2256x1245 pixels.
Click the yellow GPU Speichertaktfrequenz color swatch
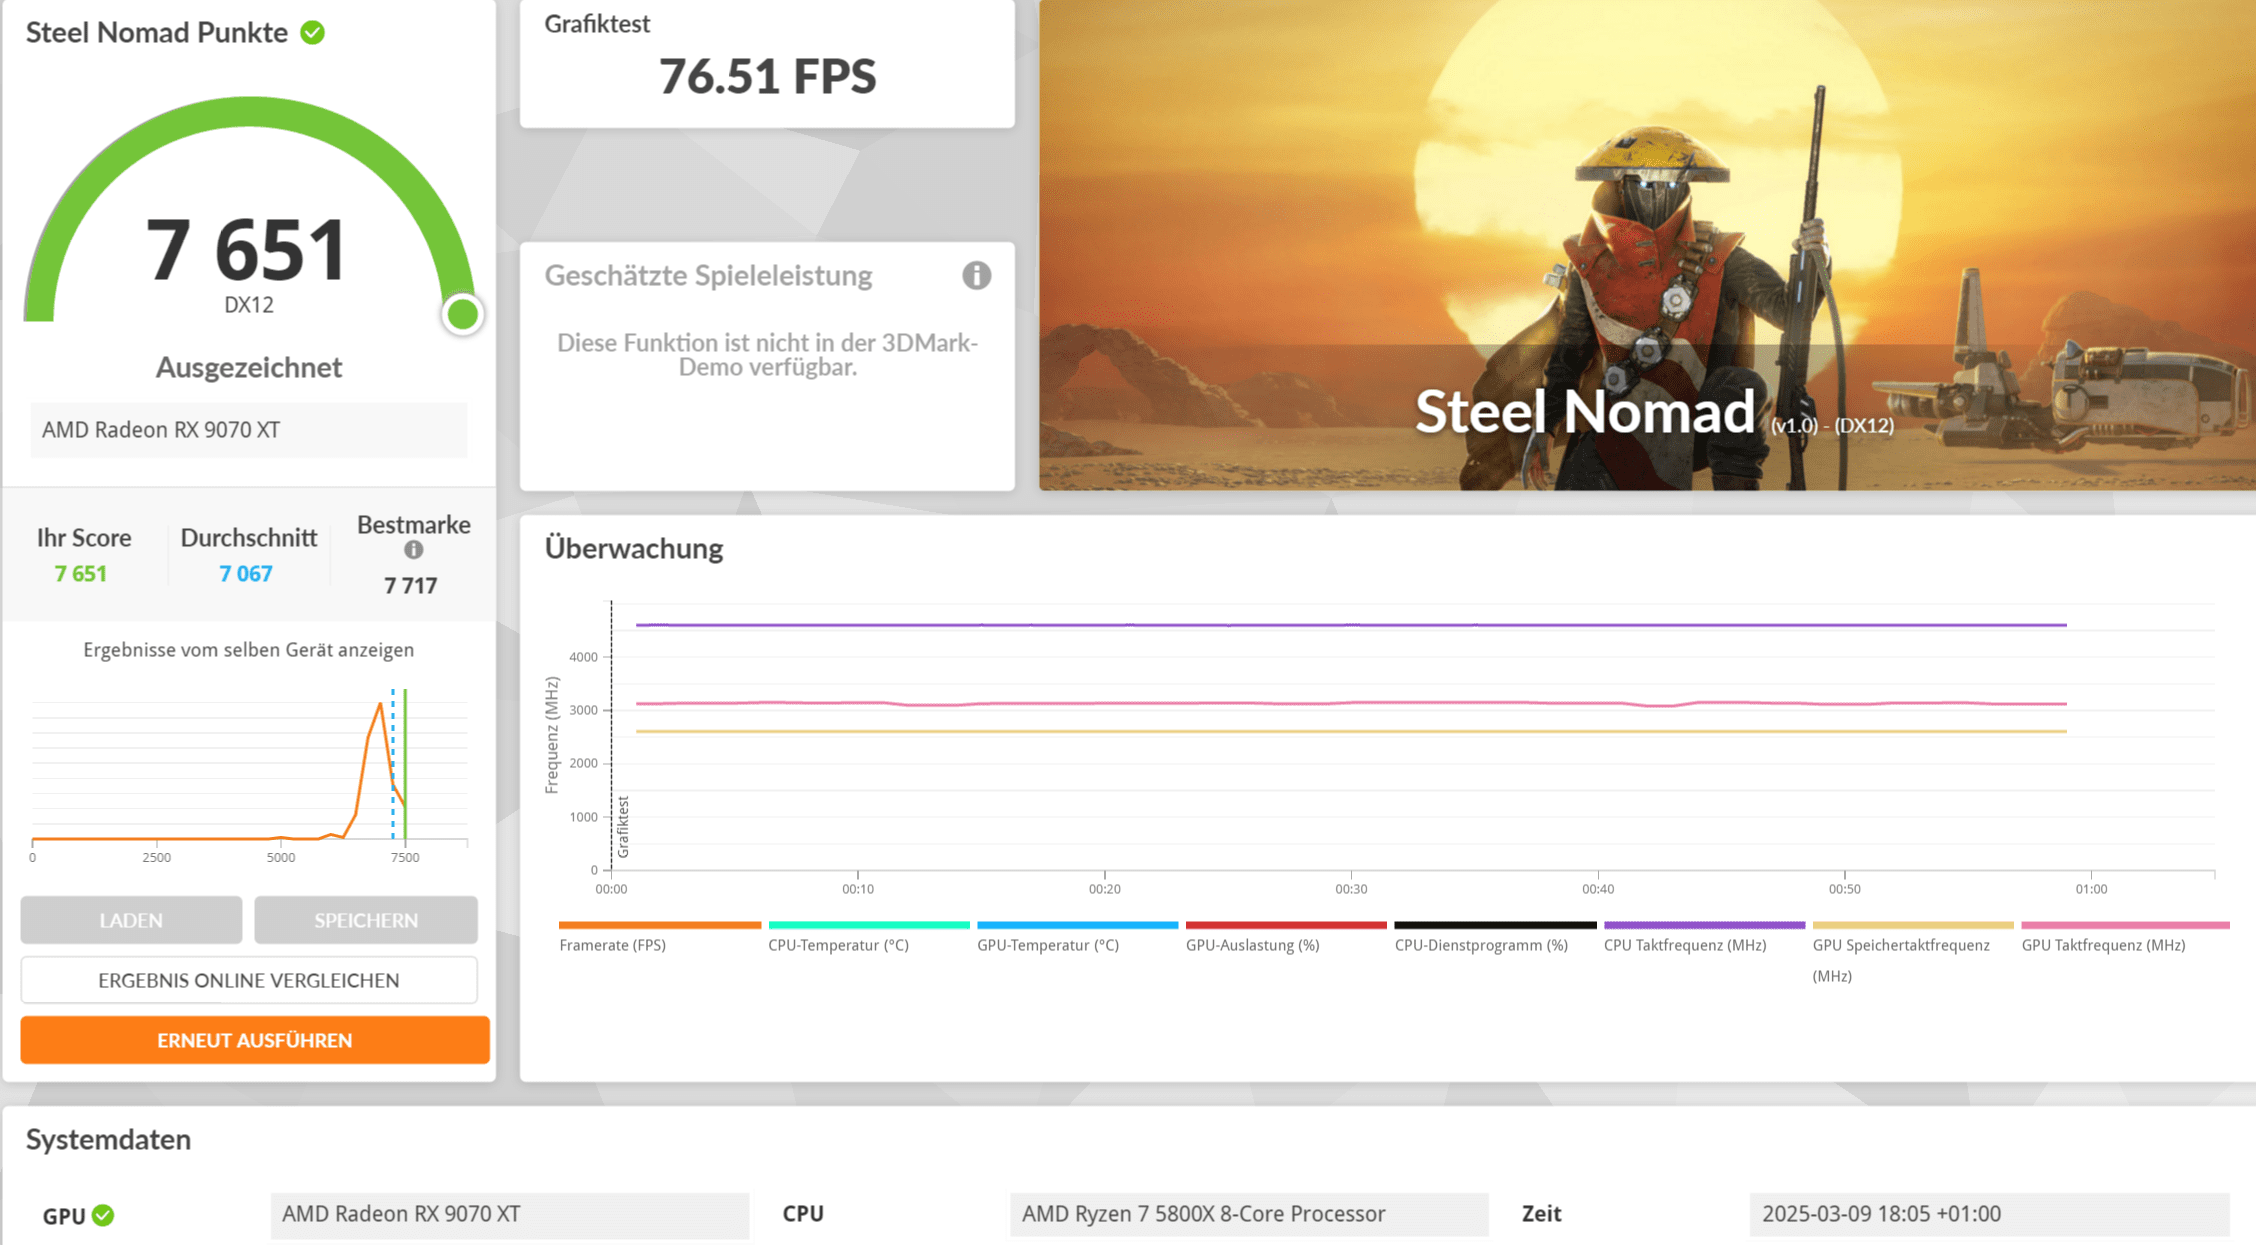click(x=1912, y=925)
